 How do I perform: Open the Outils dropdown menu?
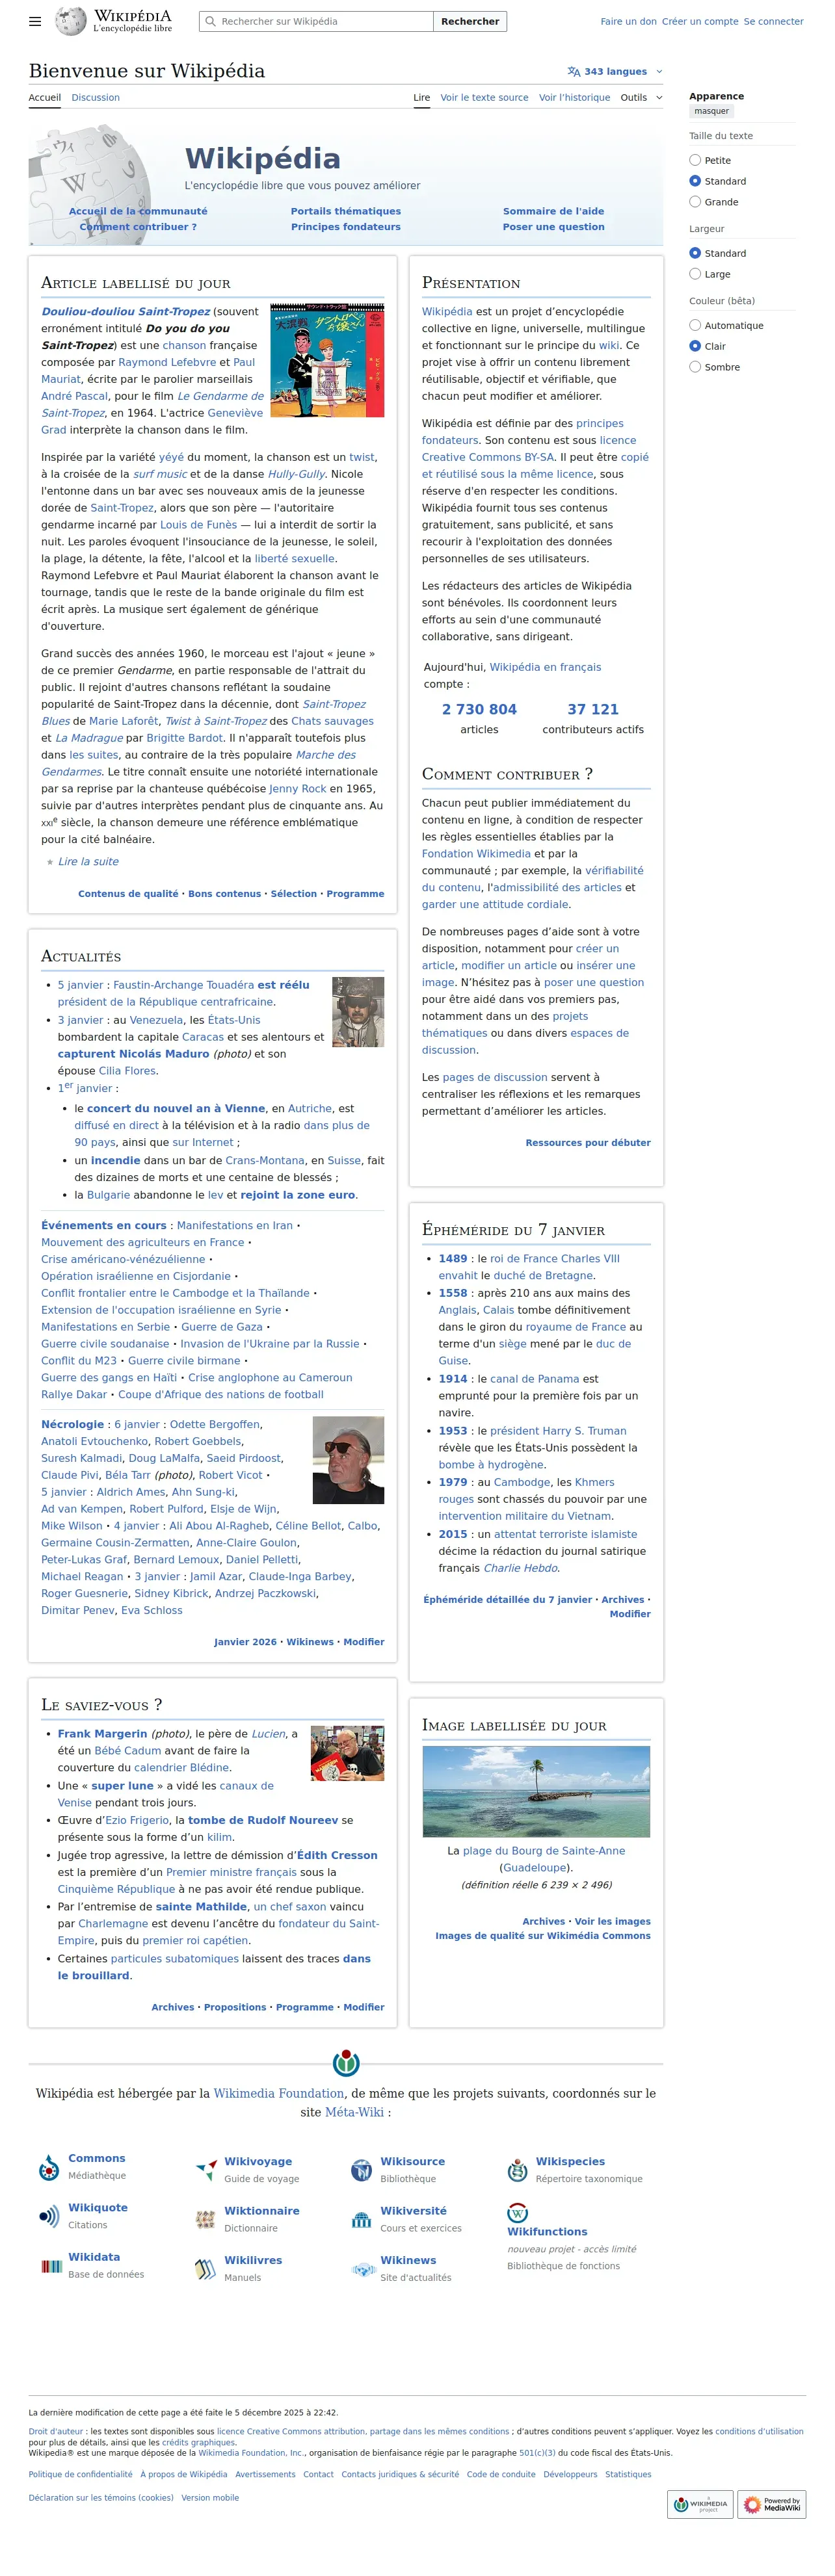[641, 98]
